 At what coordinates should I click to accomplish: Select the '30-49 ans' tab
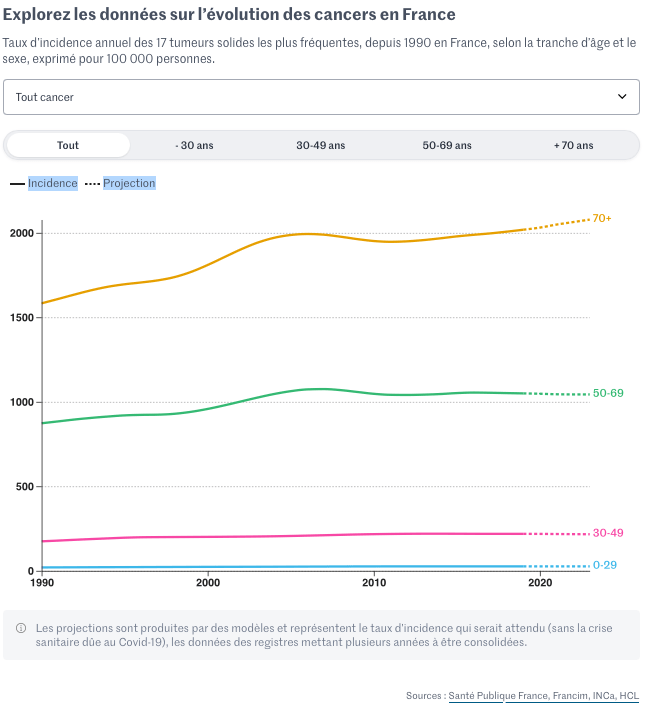pos(320,145)
